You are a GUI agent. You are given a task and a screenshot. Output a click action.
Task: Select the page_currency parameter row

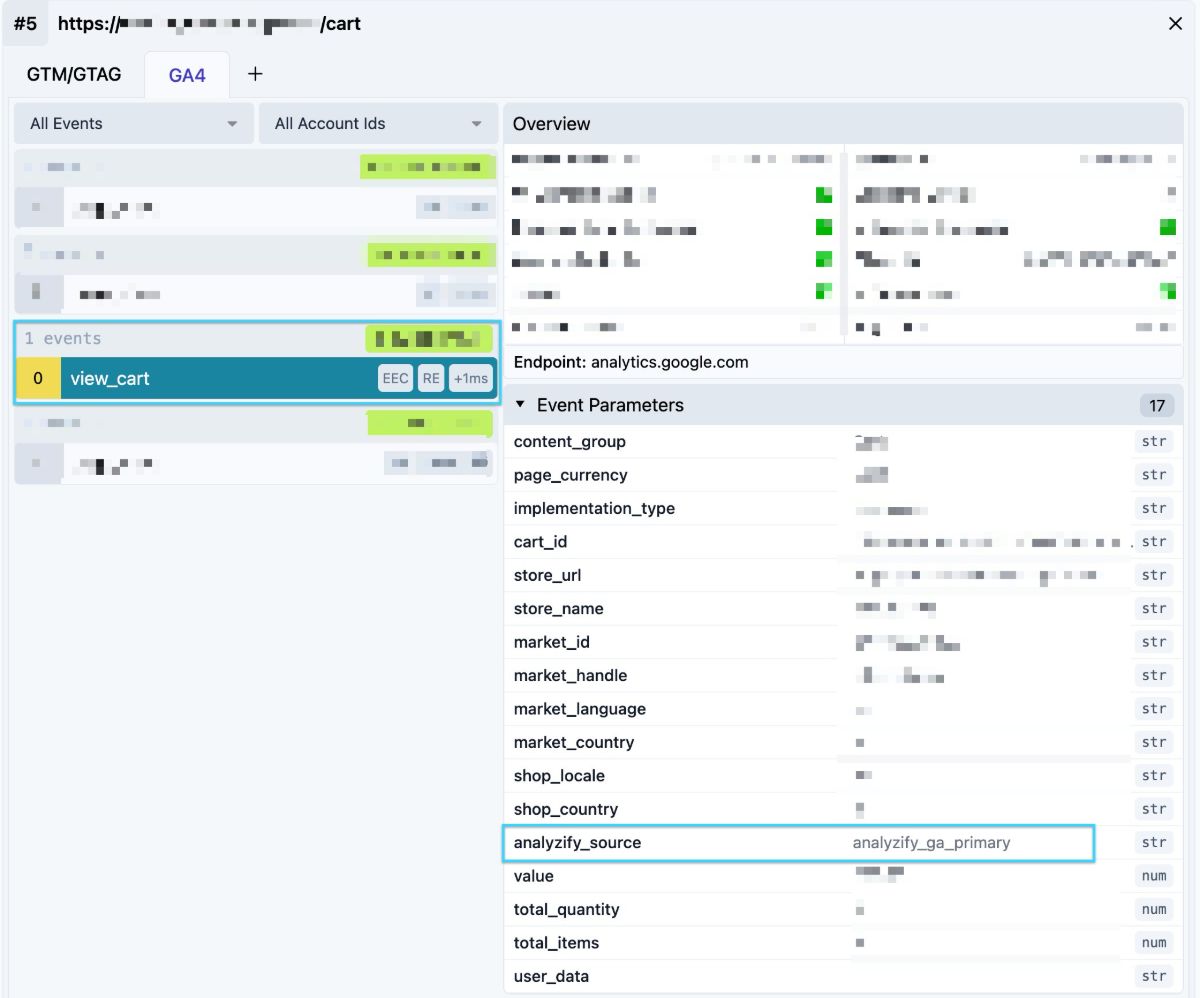843,475
